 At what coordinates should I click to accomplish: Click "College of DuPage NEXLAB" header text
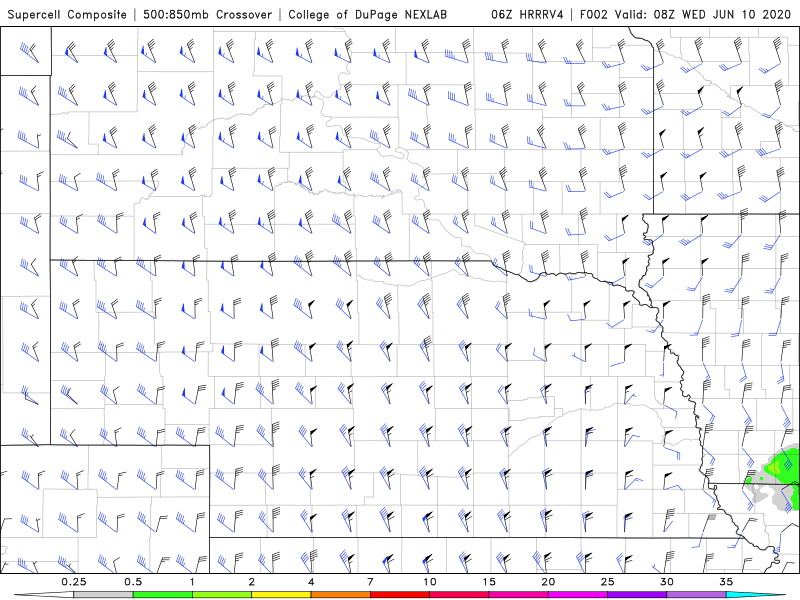[x=367, y=14]
